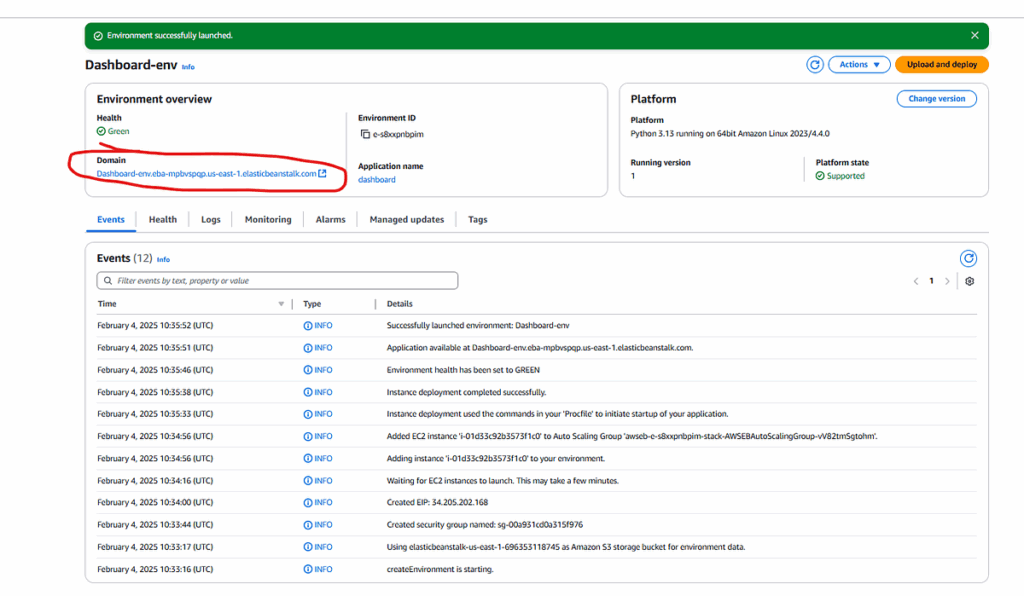Sort events by the Time column arrow
The height and width of the screenshot is (596, 1024).
(281, 304)
